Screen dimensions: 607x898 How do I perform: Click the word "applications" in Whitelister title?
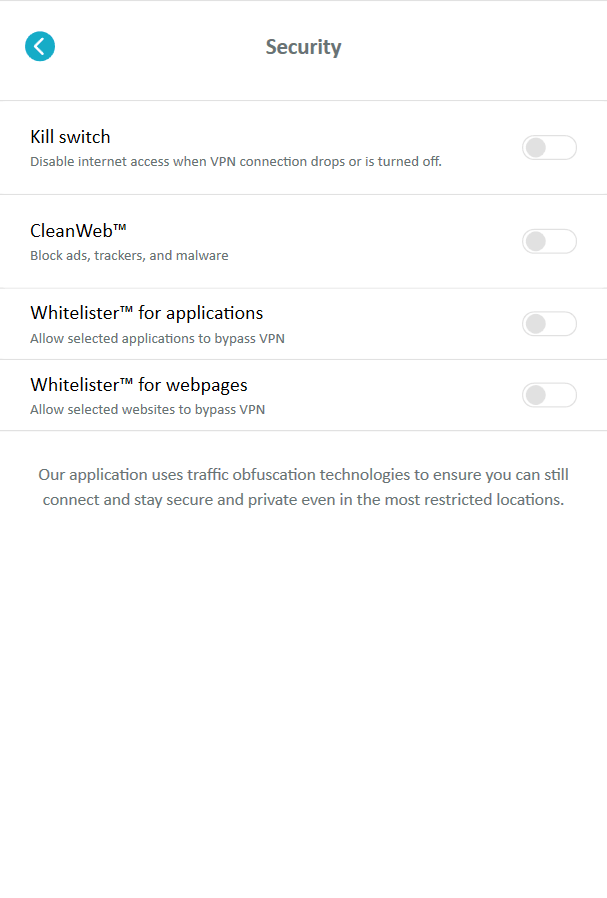click(215, 313)
